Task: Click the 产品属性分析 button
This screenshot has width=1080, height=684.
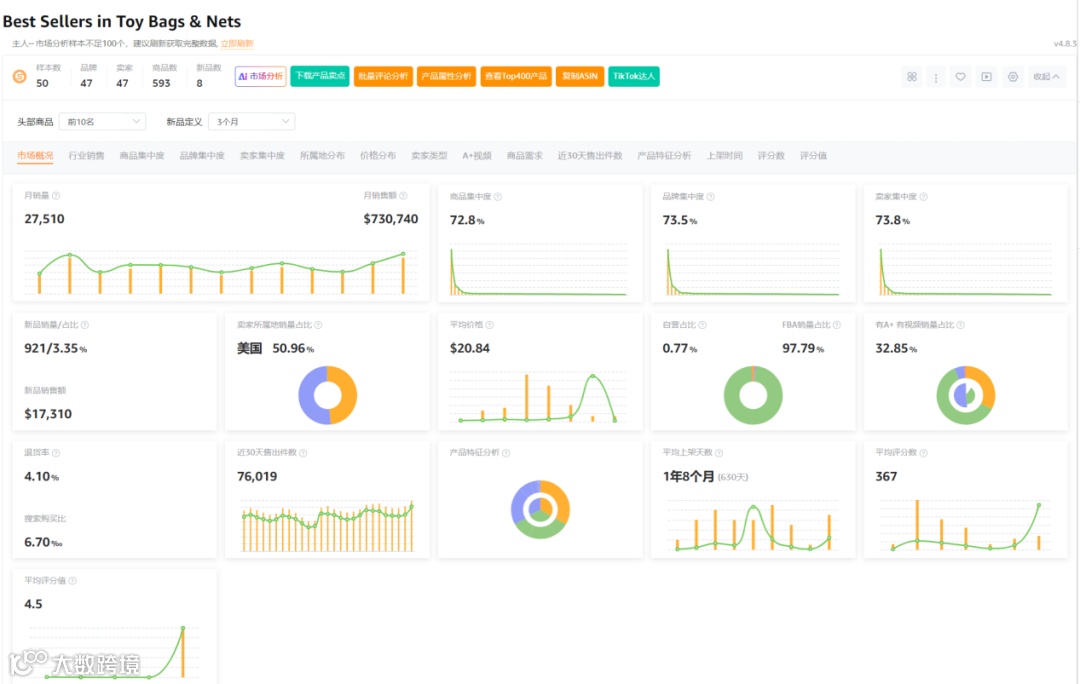Action: point(446,76)
